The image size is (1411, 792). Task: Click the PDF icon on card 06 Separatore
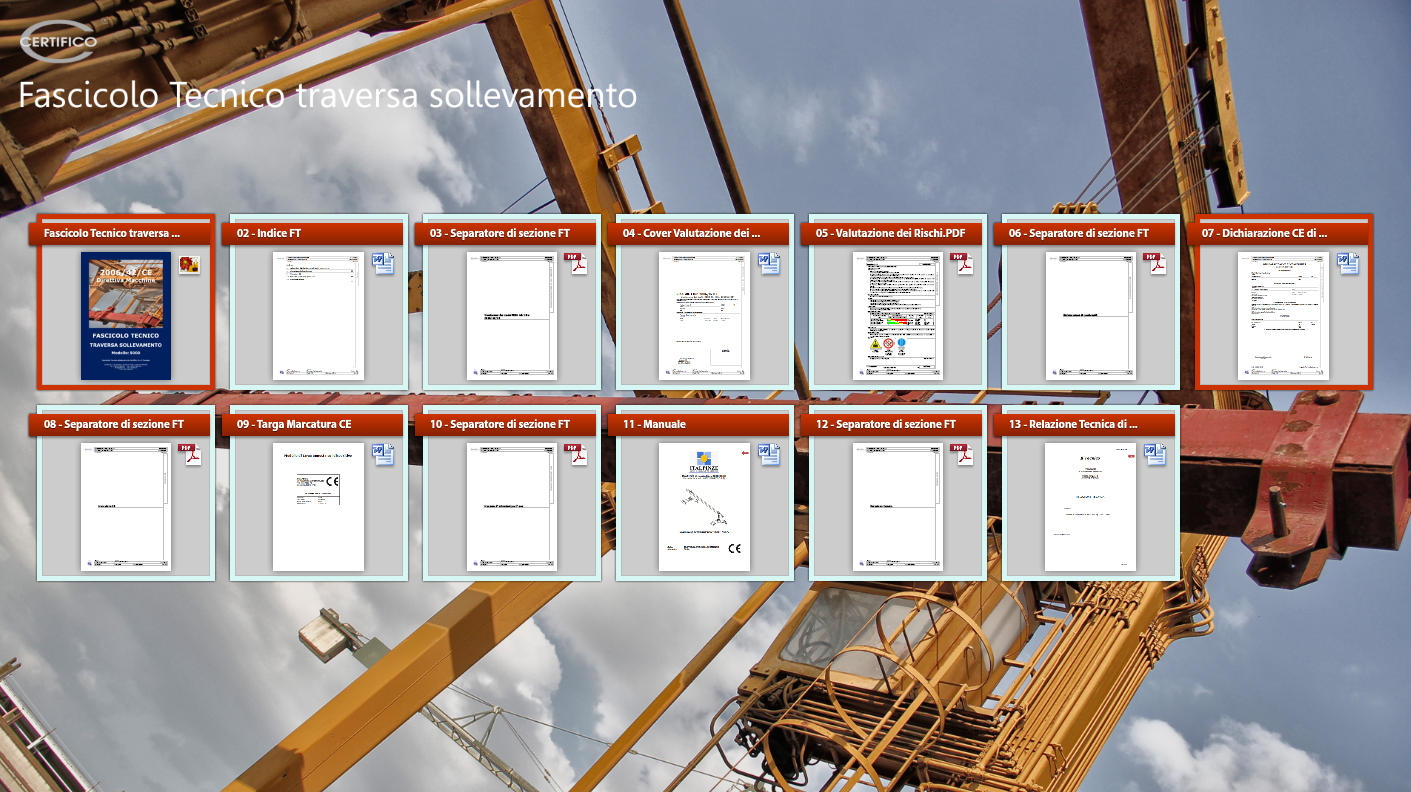pos(1155,263)
